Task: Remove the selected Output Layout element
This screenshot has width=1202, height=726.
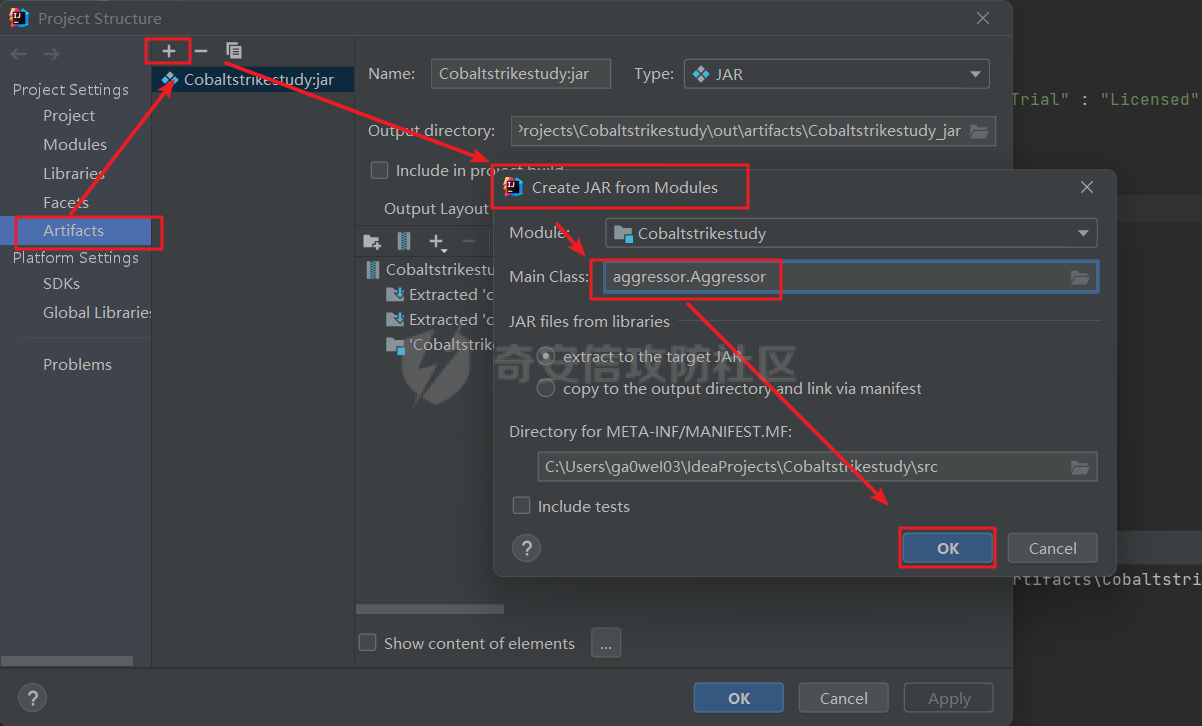Action: (x=468, y=241)
